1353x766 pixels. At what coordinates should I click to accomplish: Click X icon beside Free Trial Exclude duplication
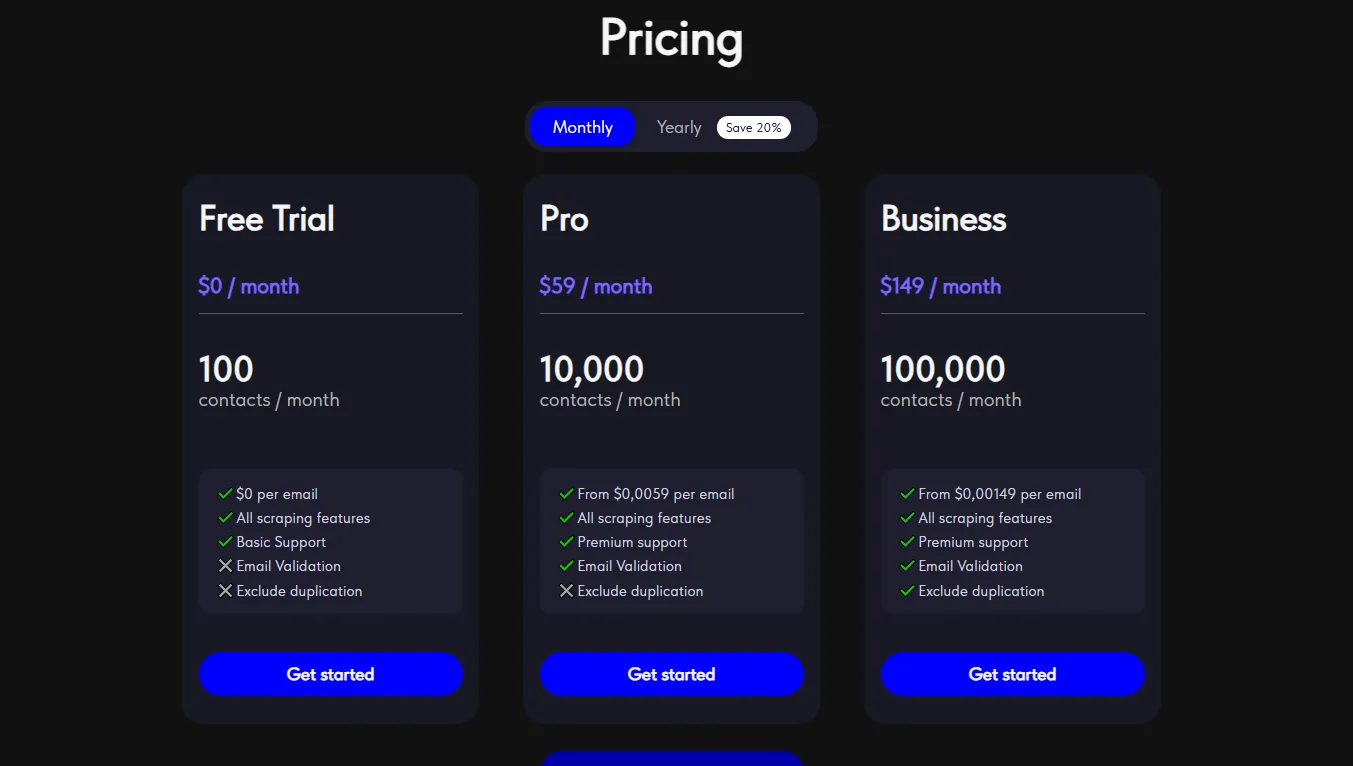point(225,591)
